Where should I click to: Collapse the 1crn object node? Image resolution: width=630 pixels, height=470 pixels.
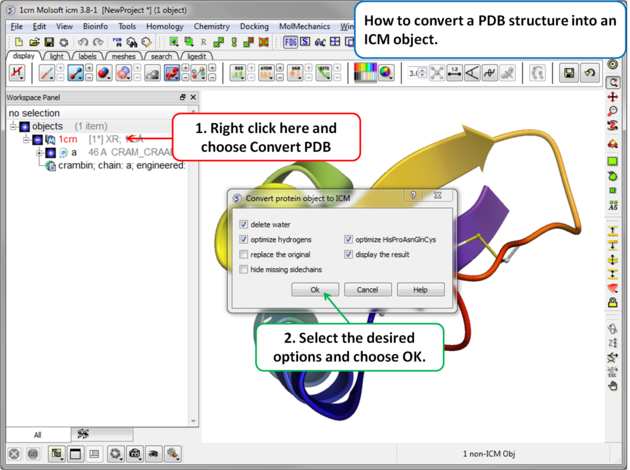point(27,140)
